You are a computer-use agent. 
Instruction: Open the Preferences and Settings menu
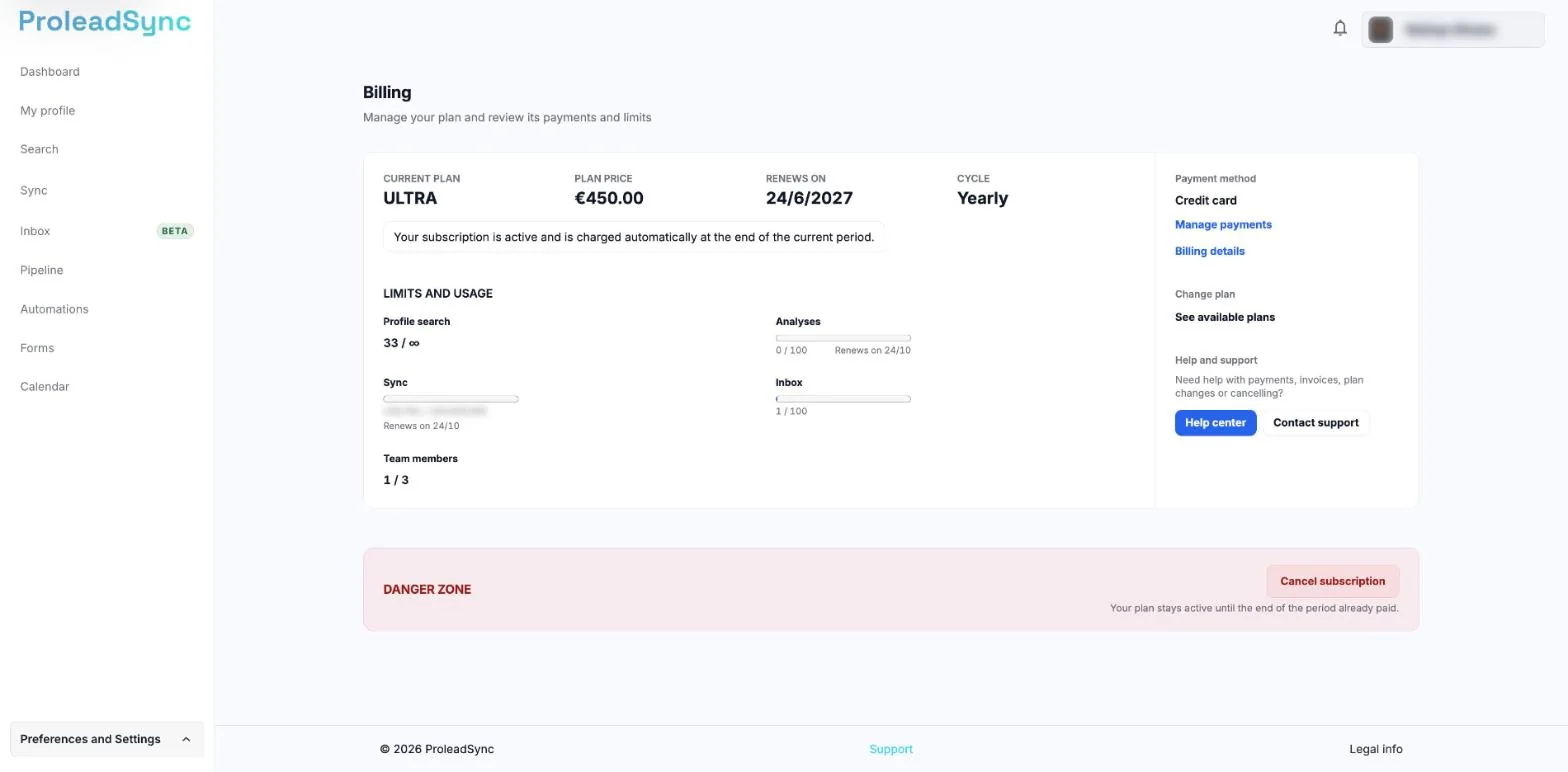point(107,740)
